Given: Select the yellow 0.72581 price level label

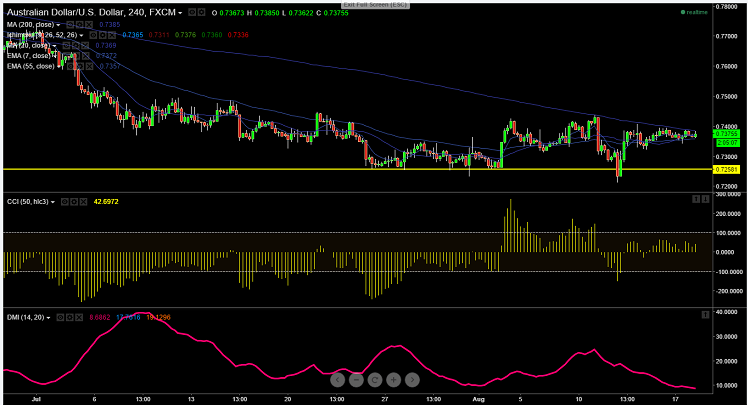Looking at the screenshot, I should click(x=726, y=169).
